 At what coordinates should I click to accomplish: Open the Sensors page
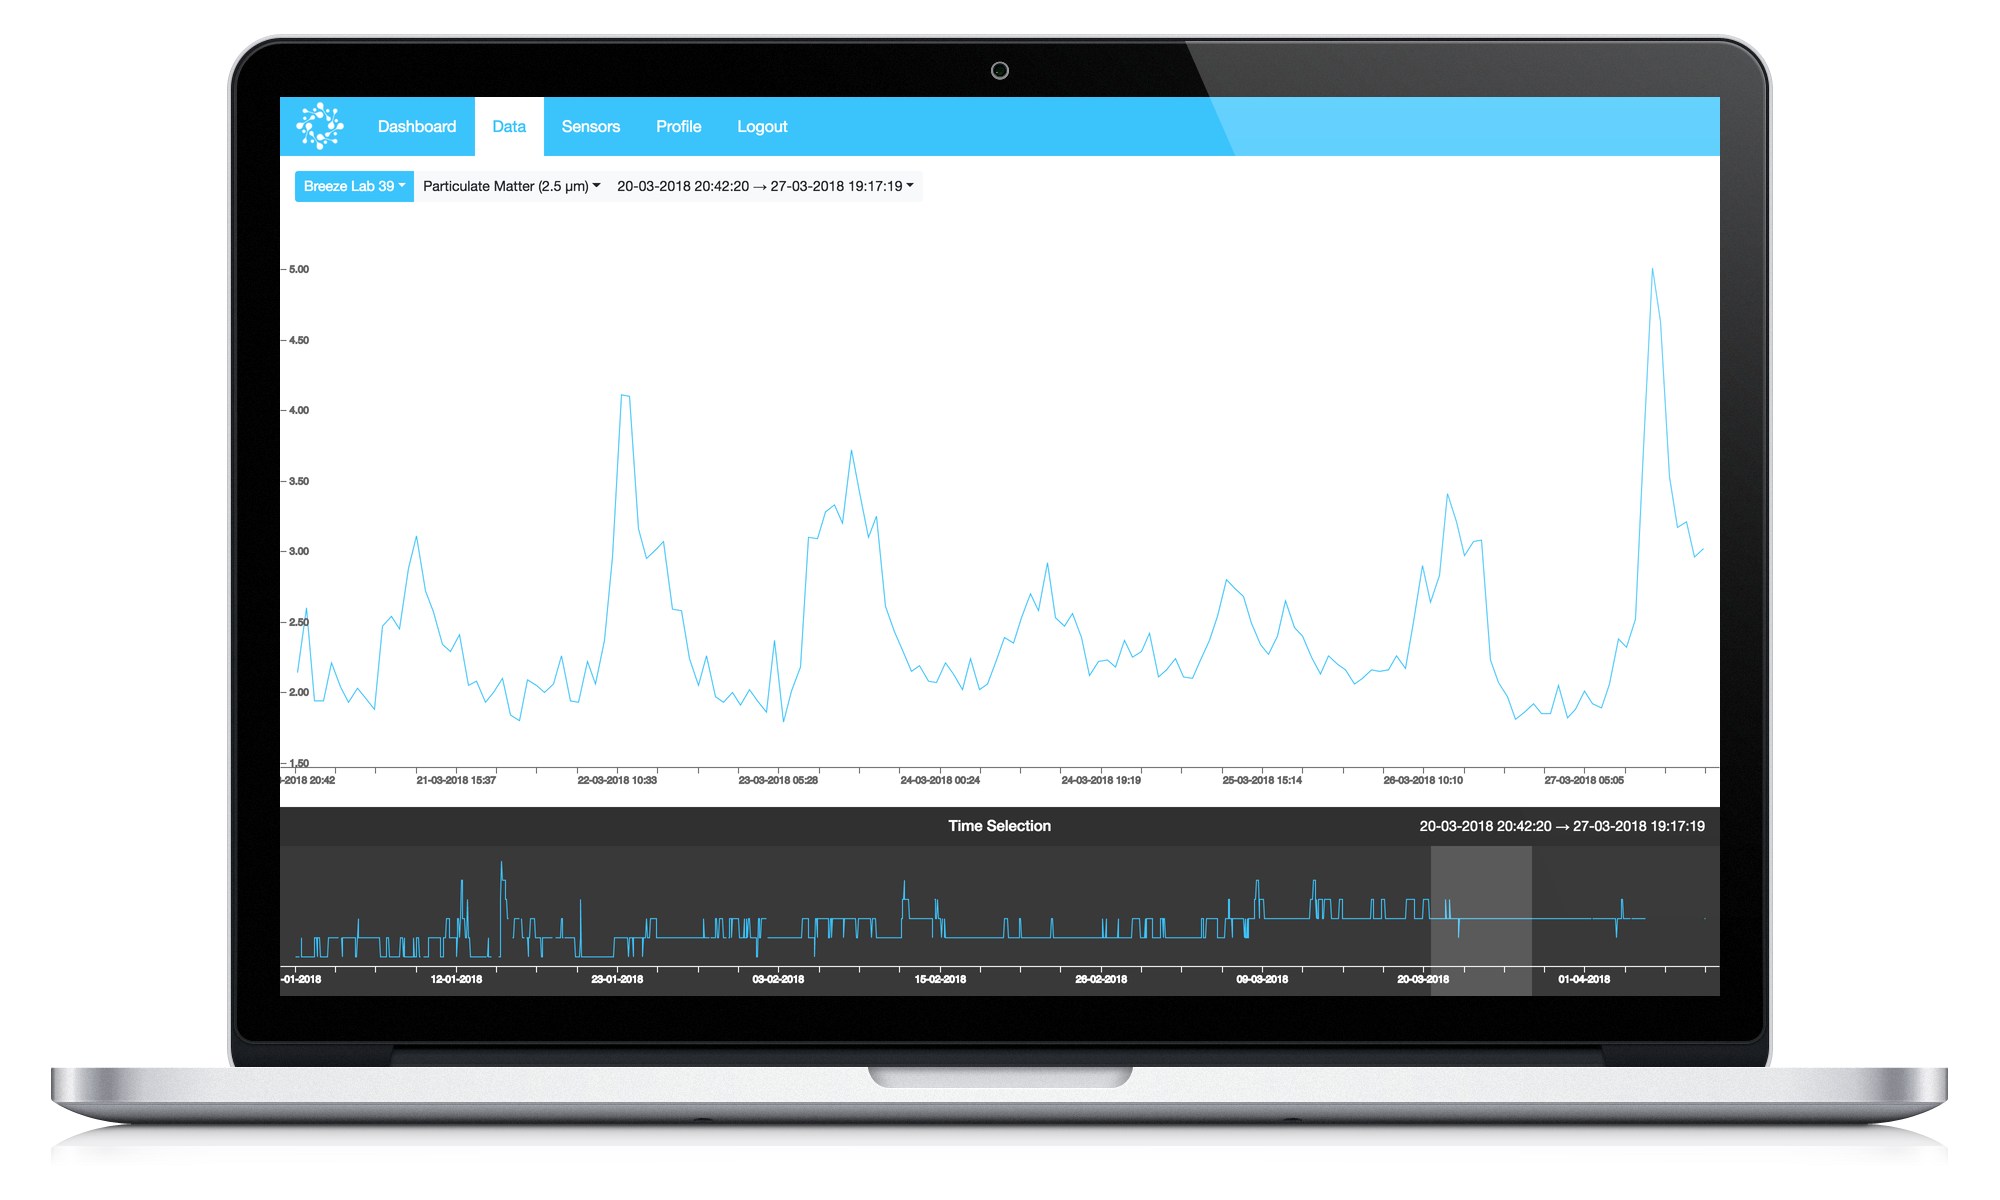point(591,126)
